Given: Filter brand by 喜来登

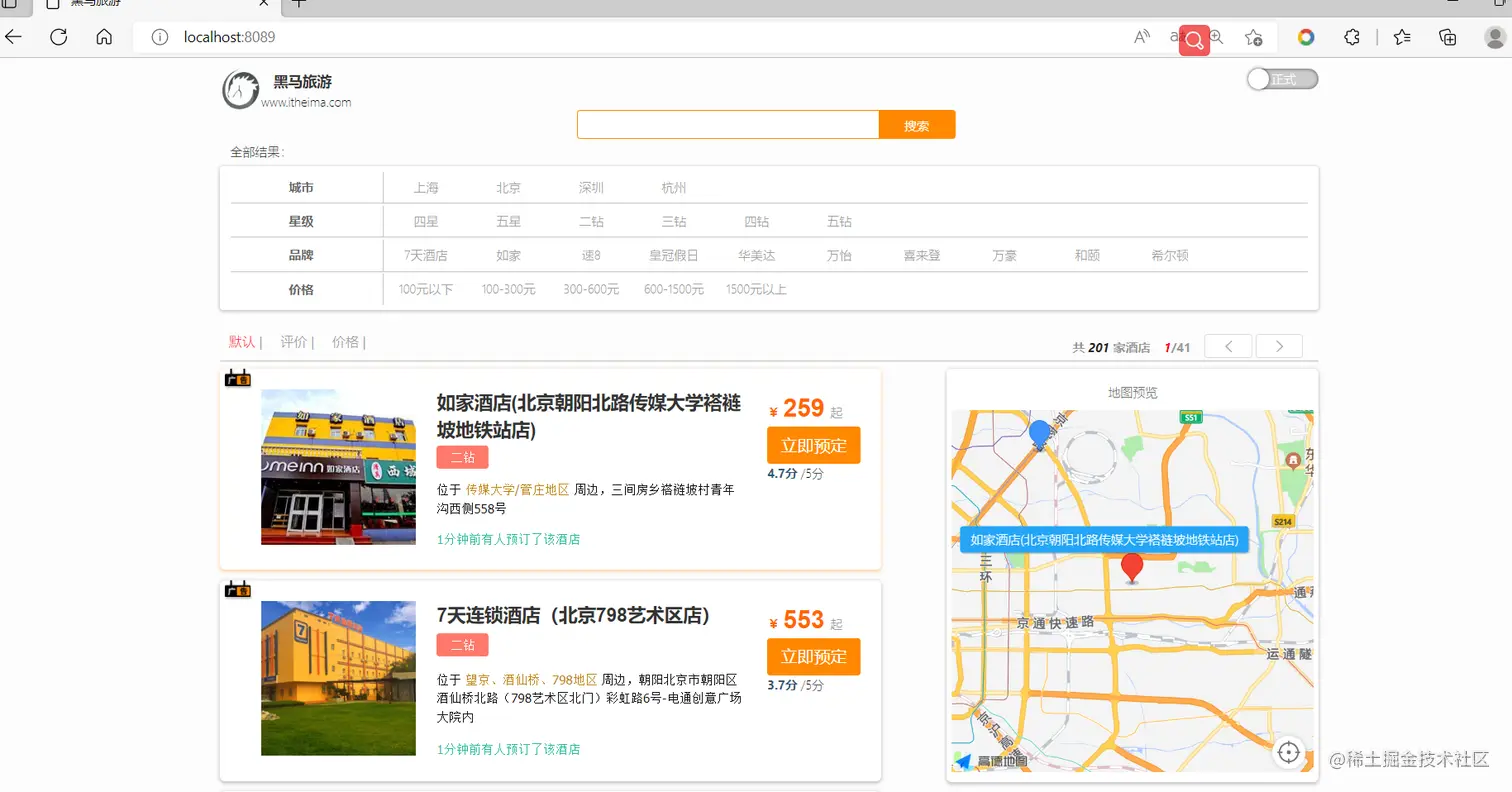Looking at the screenshot, I should click(x=922, y=256).
